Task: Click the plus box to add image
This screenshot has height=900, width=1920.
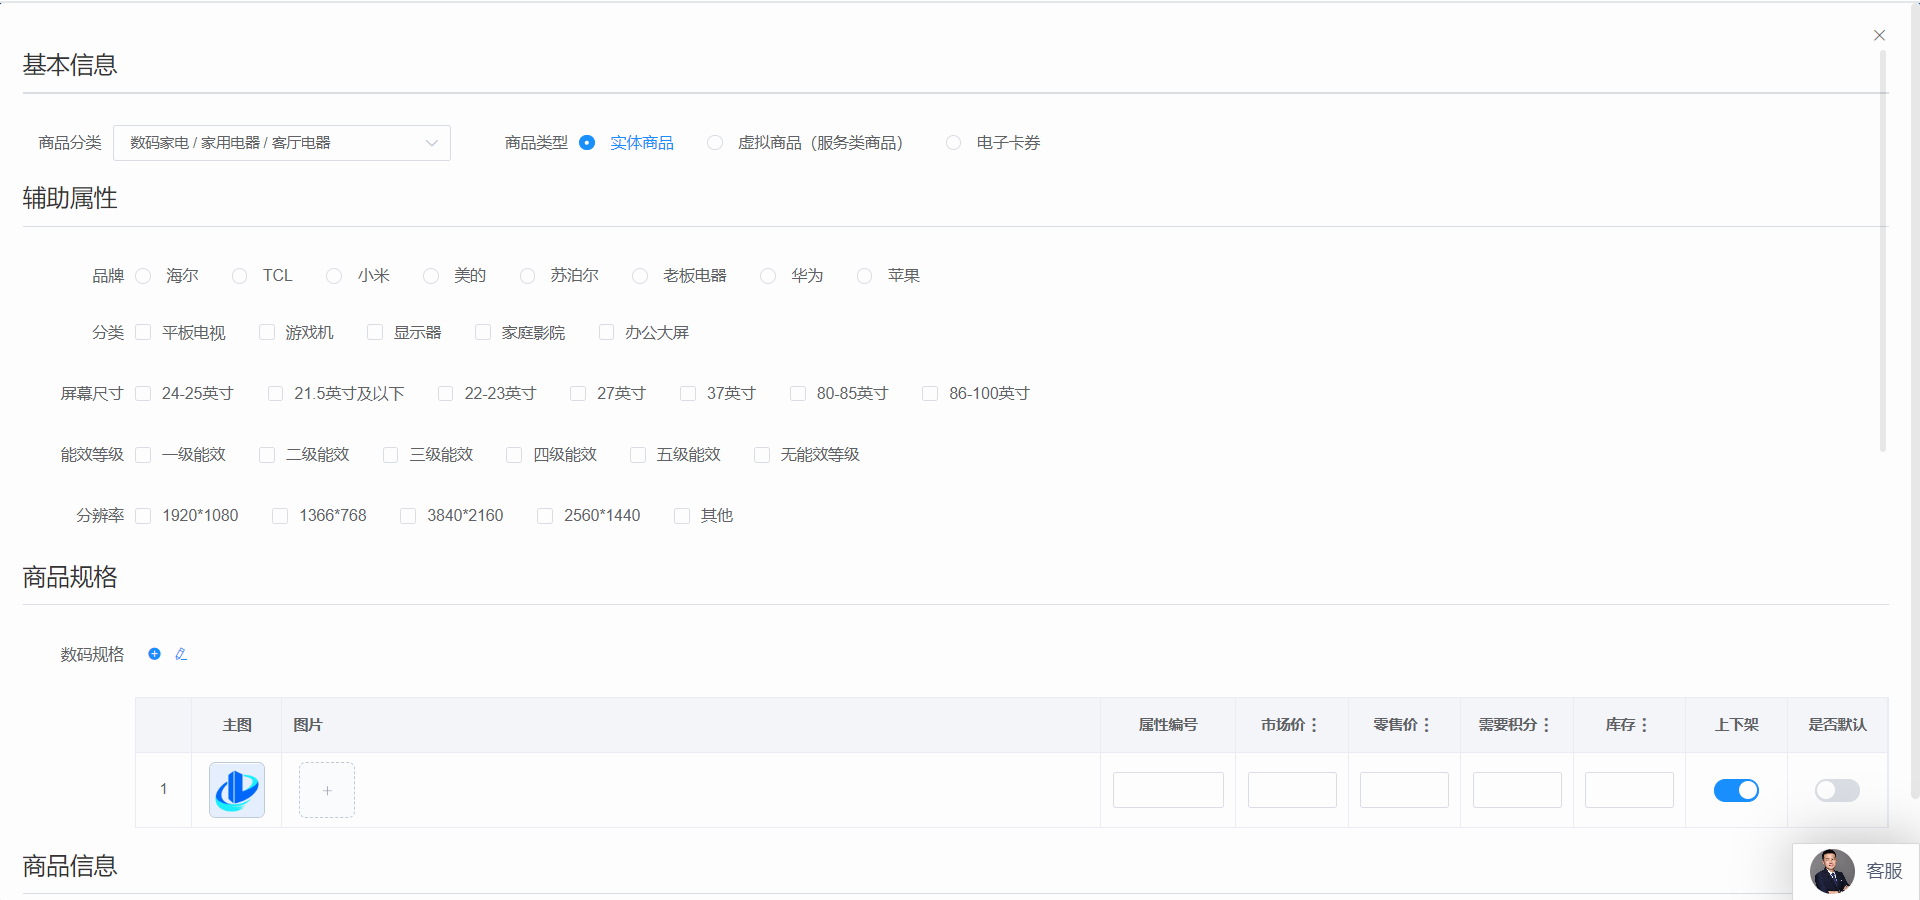Action: (327, 790)
